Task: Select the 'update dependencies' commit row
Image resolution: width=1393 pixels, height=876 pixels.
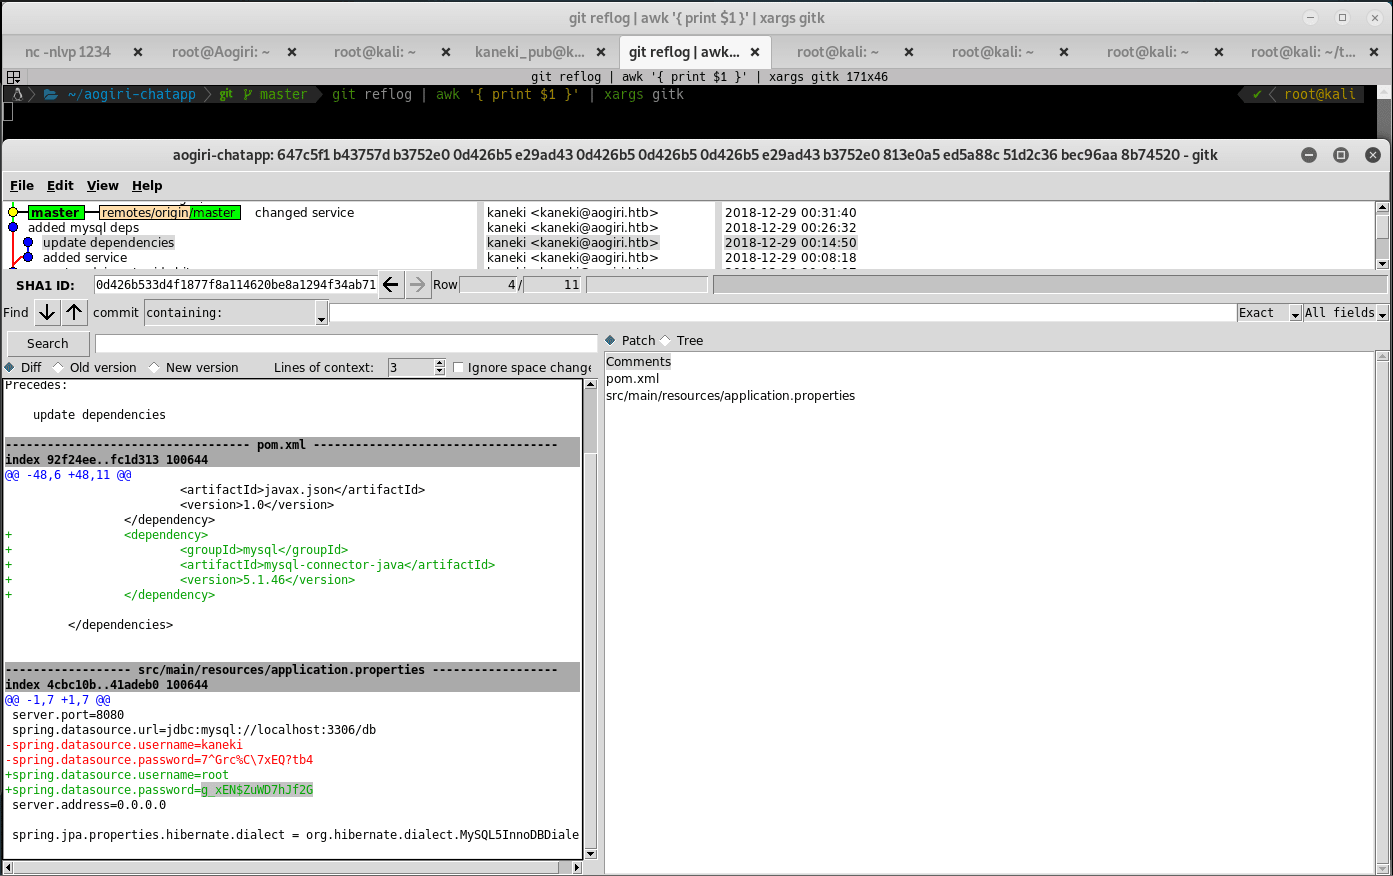Action: (x=108, y=242)
